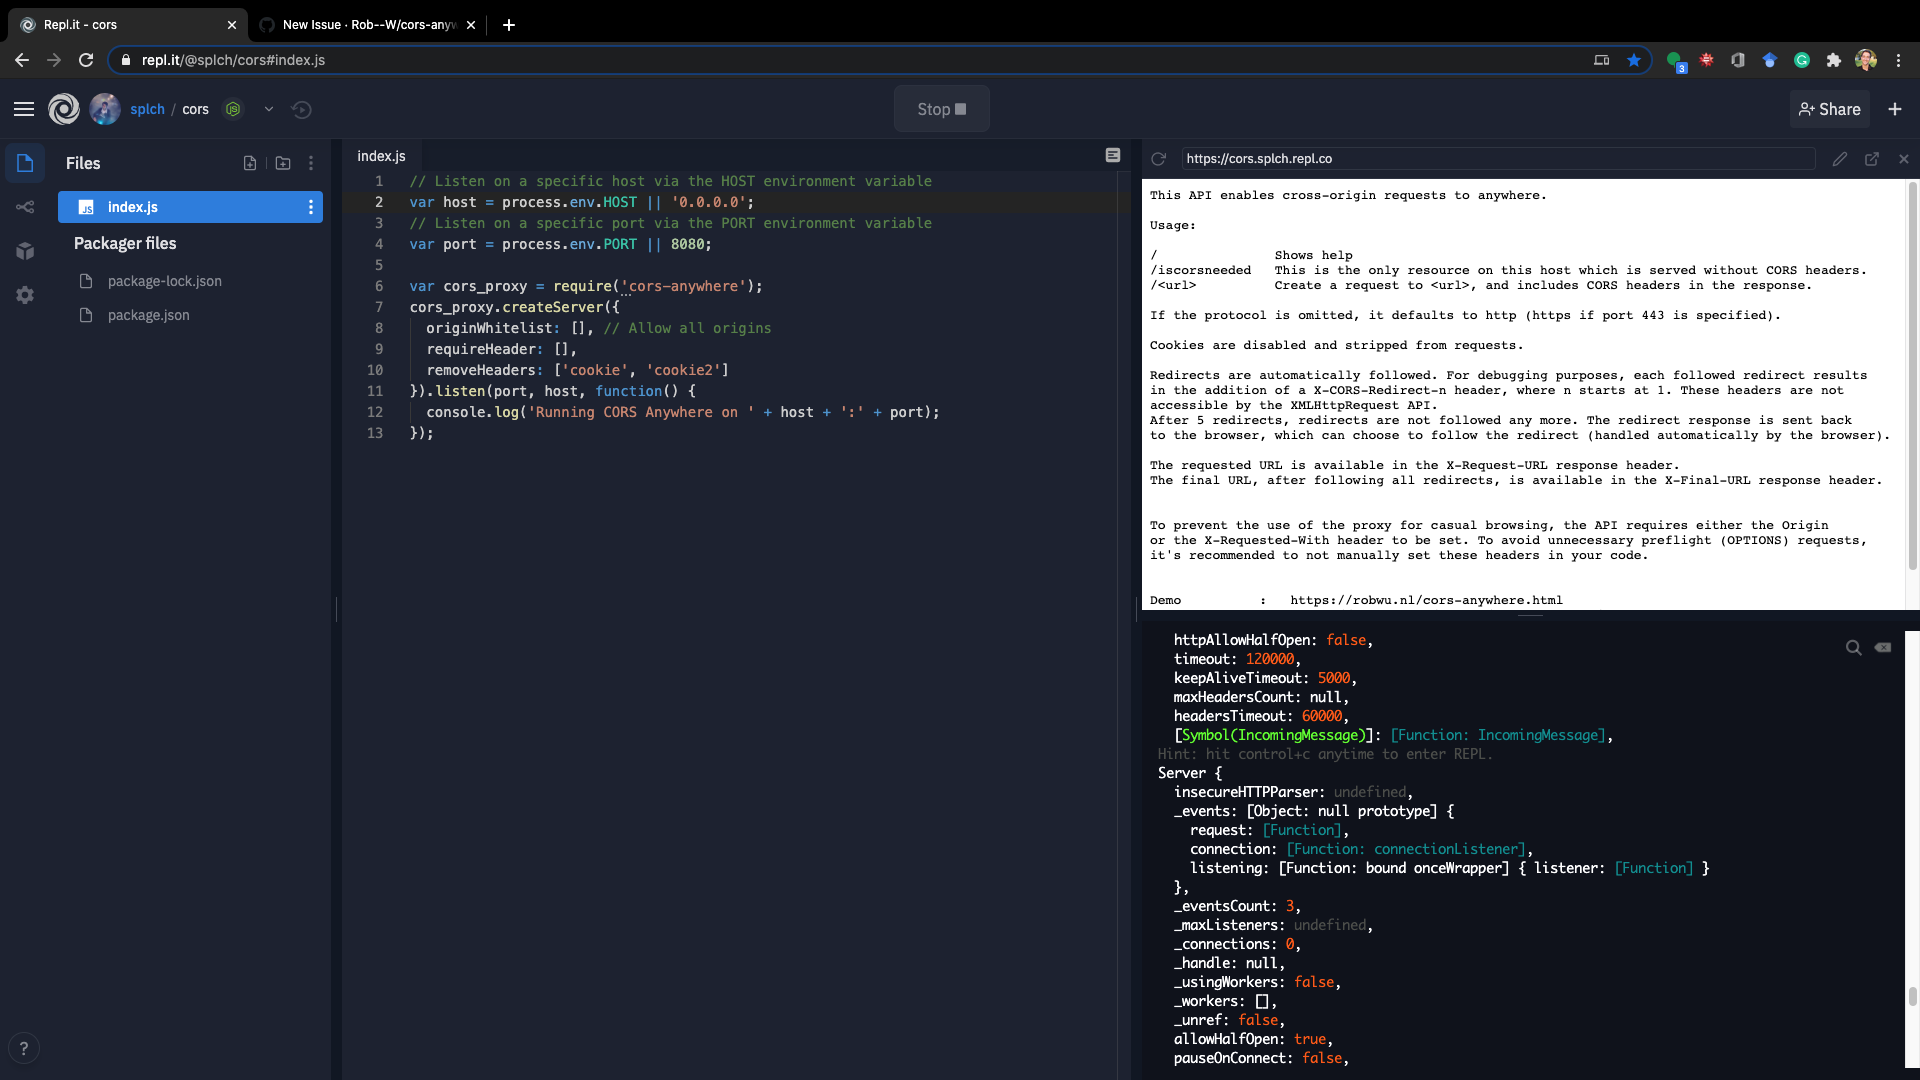Open the Files panel overflow three-dot menu
The height and width of the screenshot is (1080, 1920).
pos(311,163)
